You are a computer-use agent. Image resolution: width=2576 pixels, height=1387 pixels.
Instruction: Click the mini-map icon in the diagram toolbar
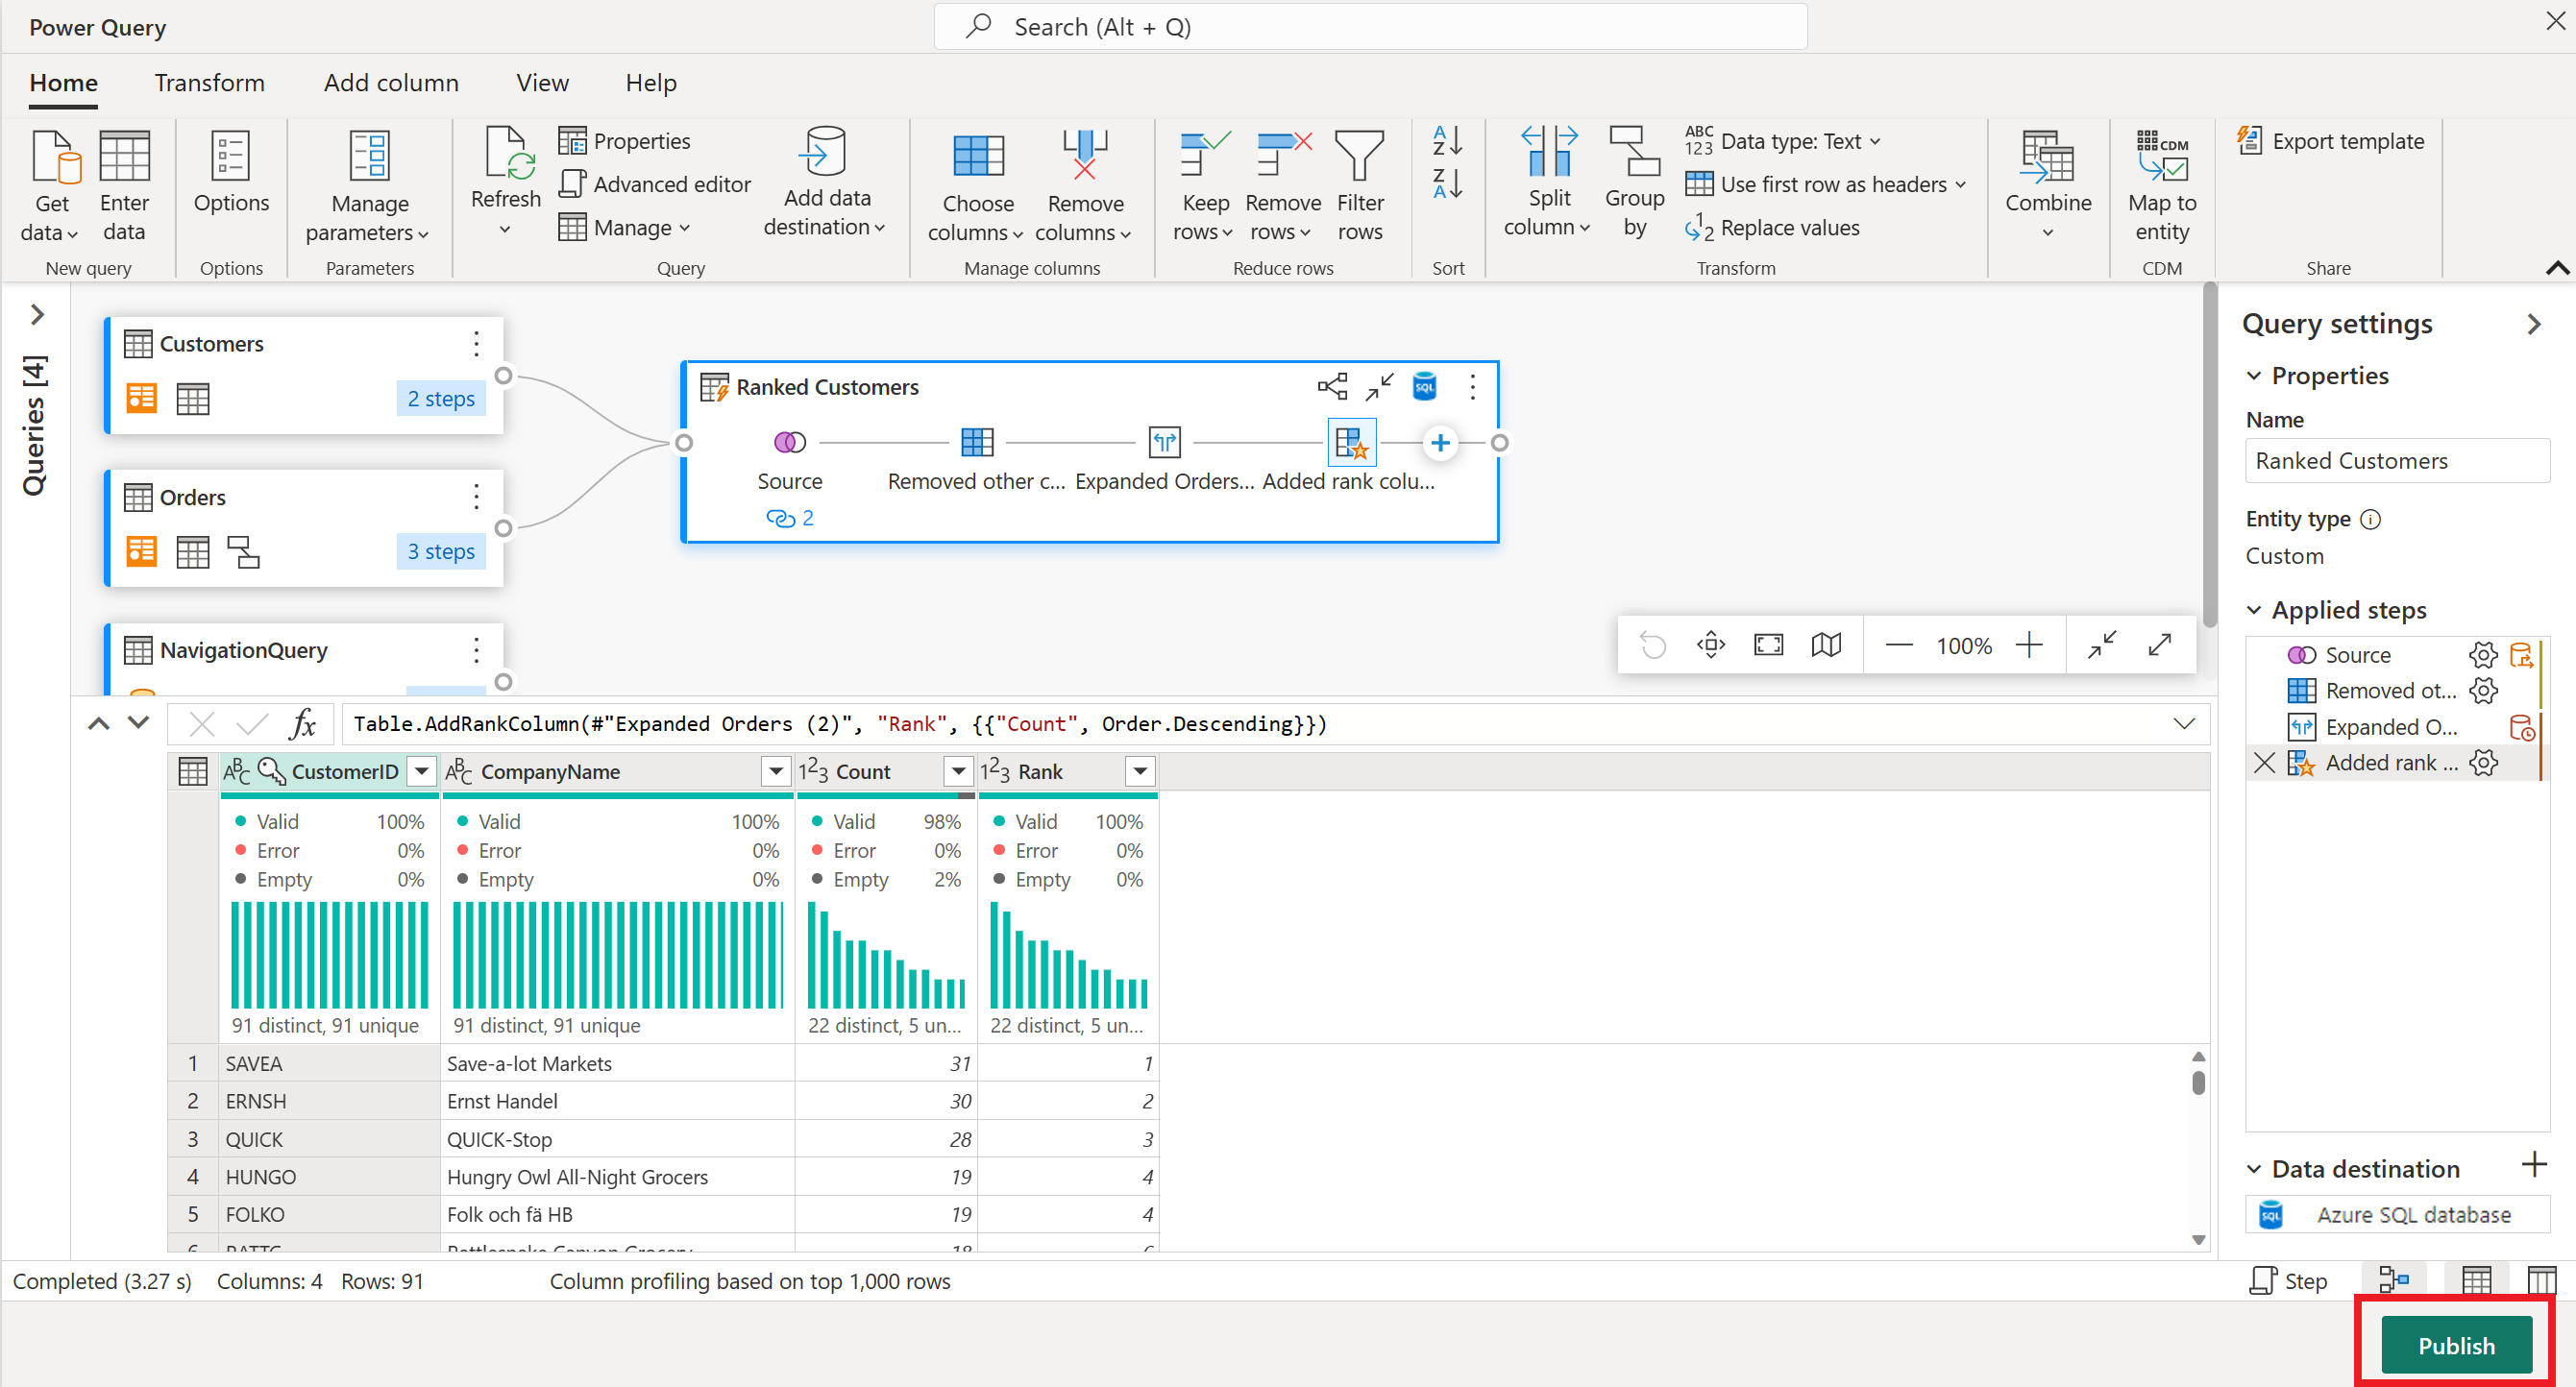tap(1826, 644)
